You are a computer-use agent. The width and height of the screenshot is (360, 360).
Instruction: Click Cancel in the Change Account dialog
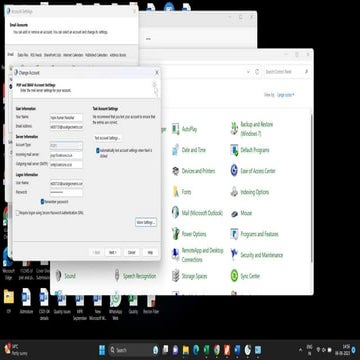coord(132,252)
